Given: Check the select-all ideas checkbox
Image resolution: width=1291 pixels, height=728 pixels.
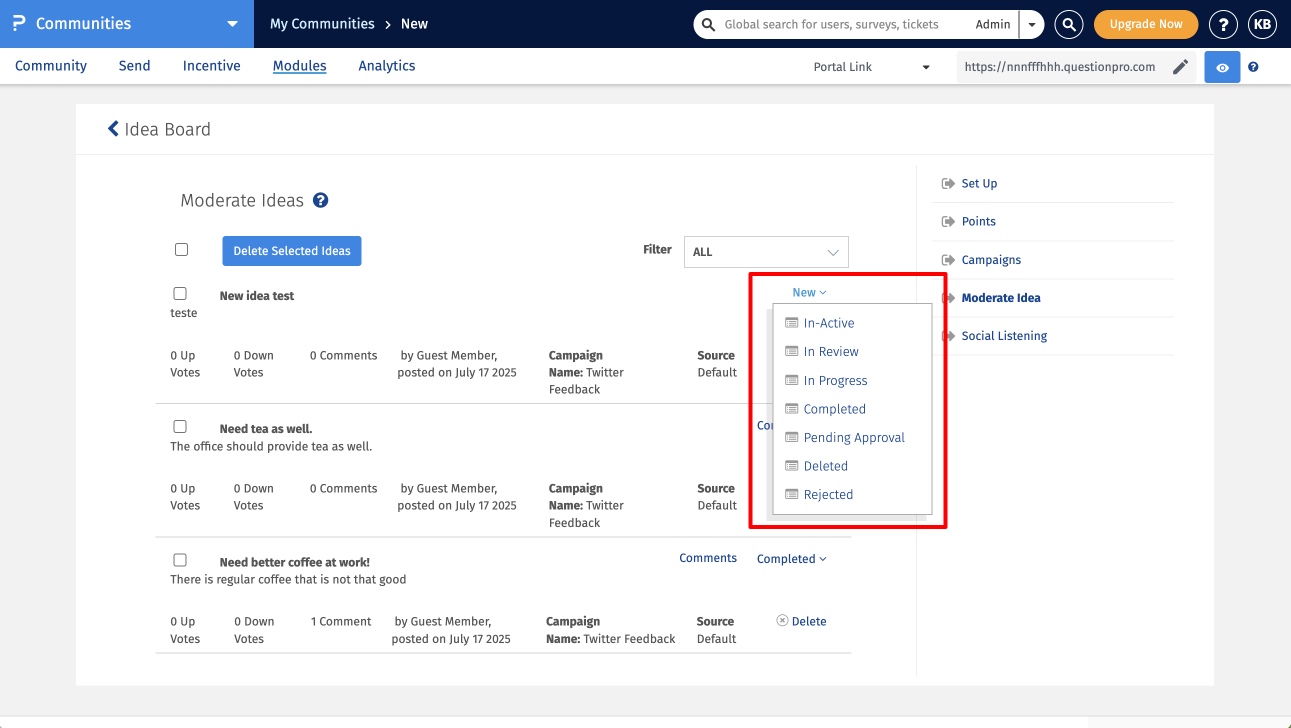Looking at the screenshot, I should [x=181, y=250].
